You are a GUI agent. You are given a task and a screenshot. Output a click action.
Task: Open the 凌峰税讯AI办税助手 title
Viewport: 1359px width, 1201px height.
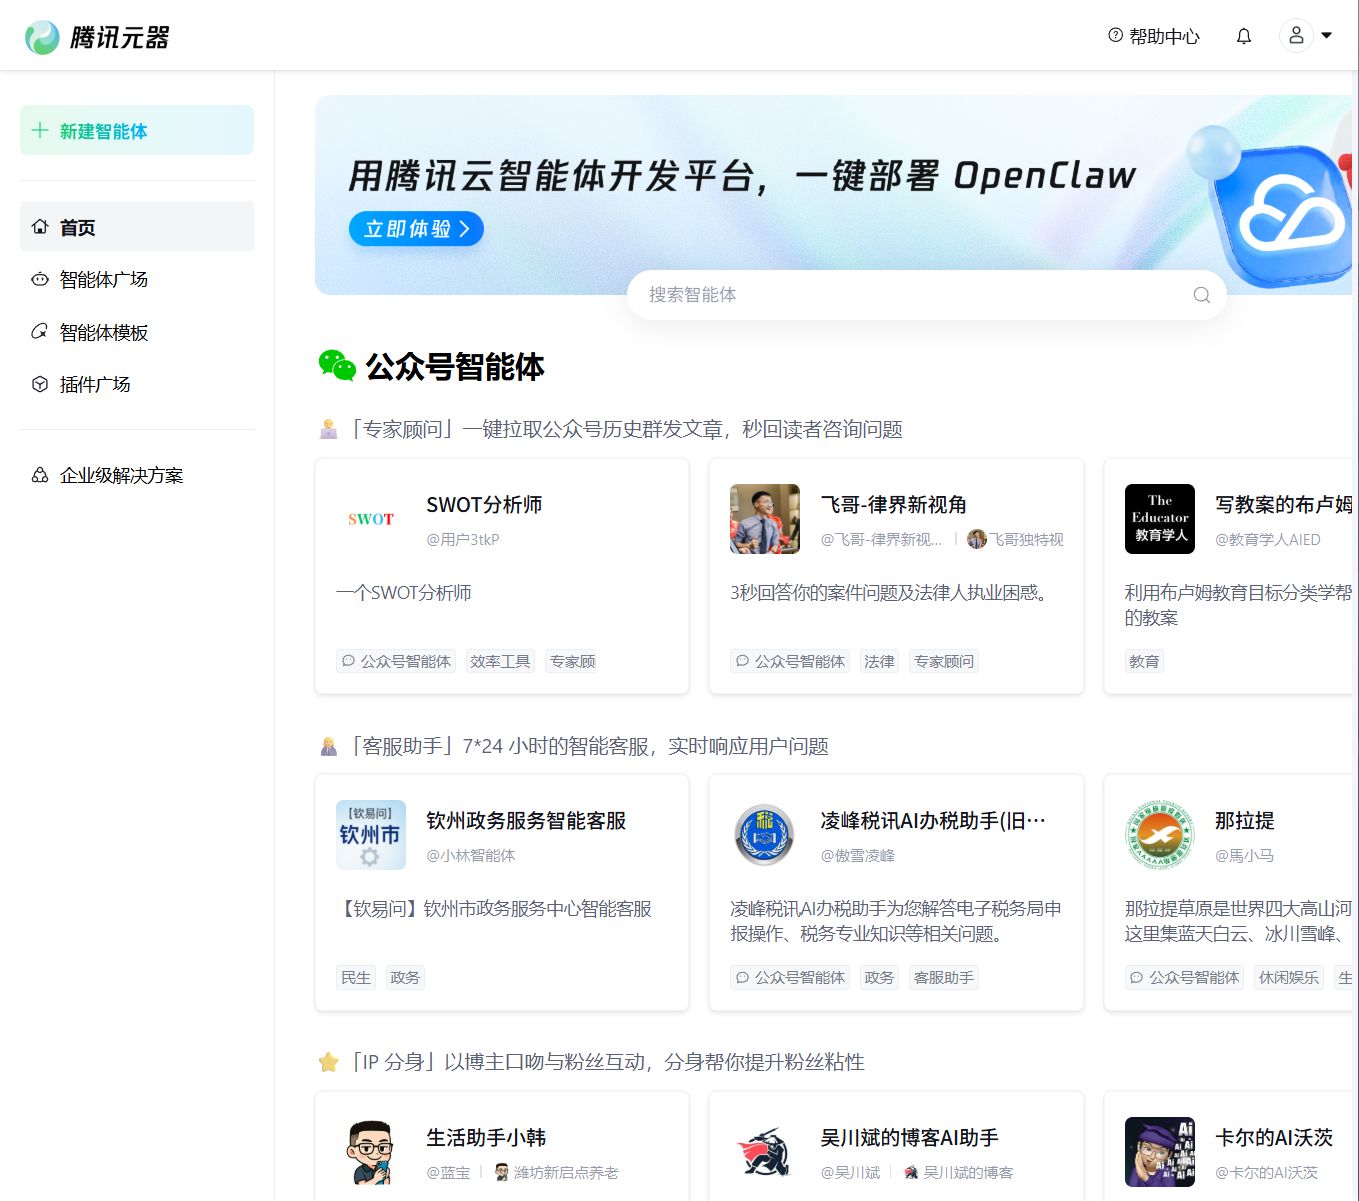(x=932, y=821)
